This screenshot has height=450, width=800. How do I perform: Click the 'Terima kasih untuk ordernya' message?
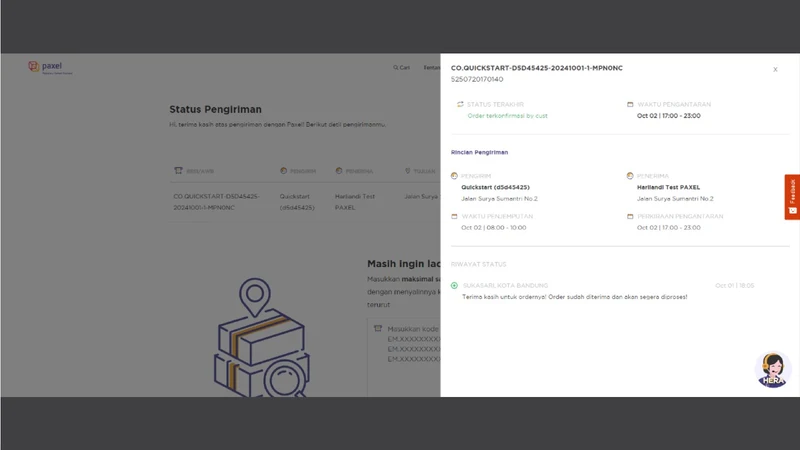pos(574,297)
